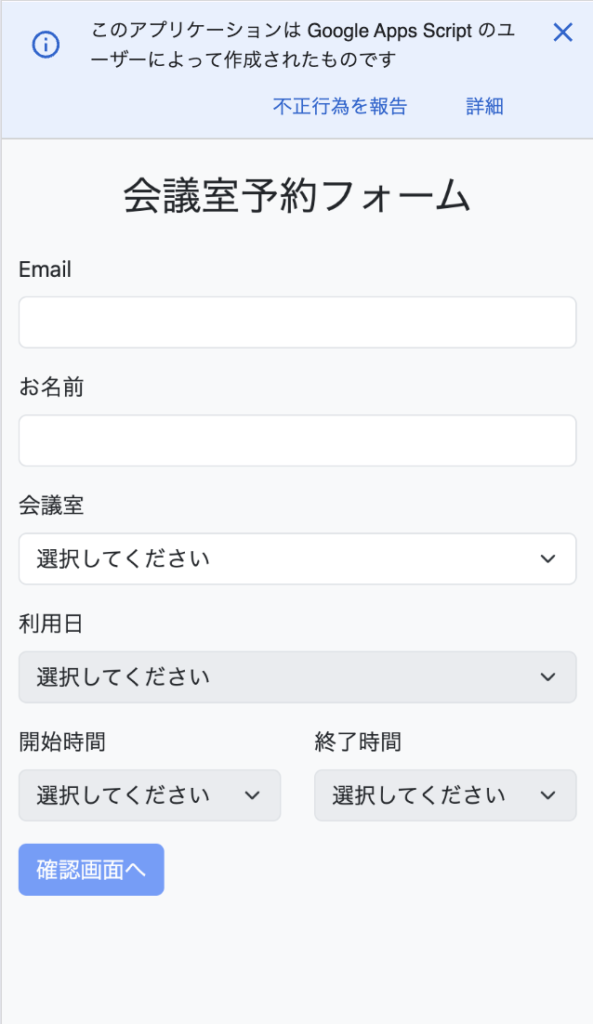Click the 確認画面へ button

pos(91,869)
